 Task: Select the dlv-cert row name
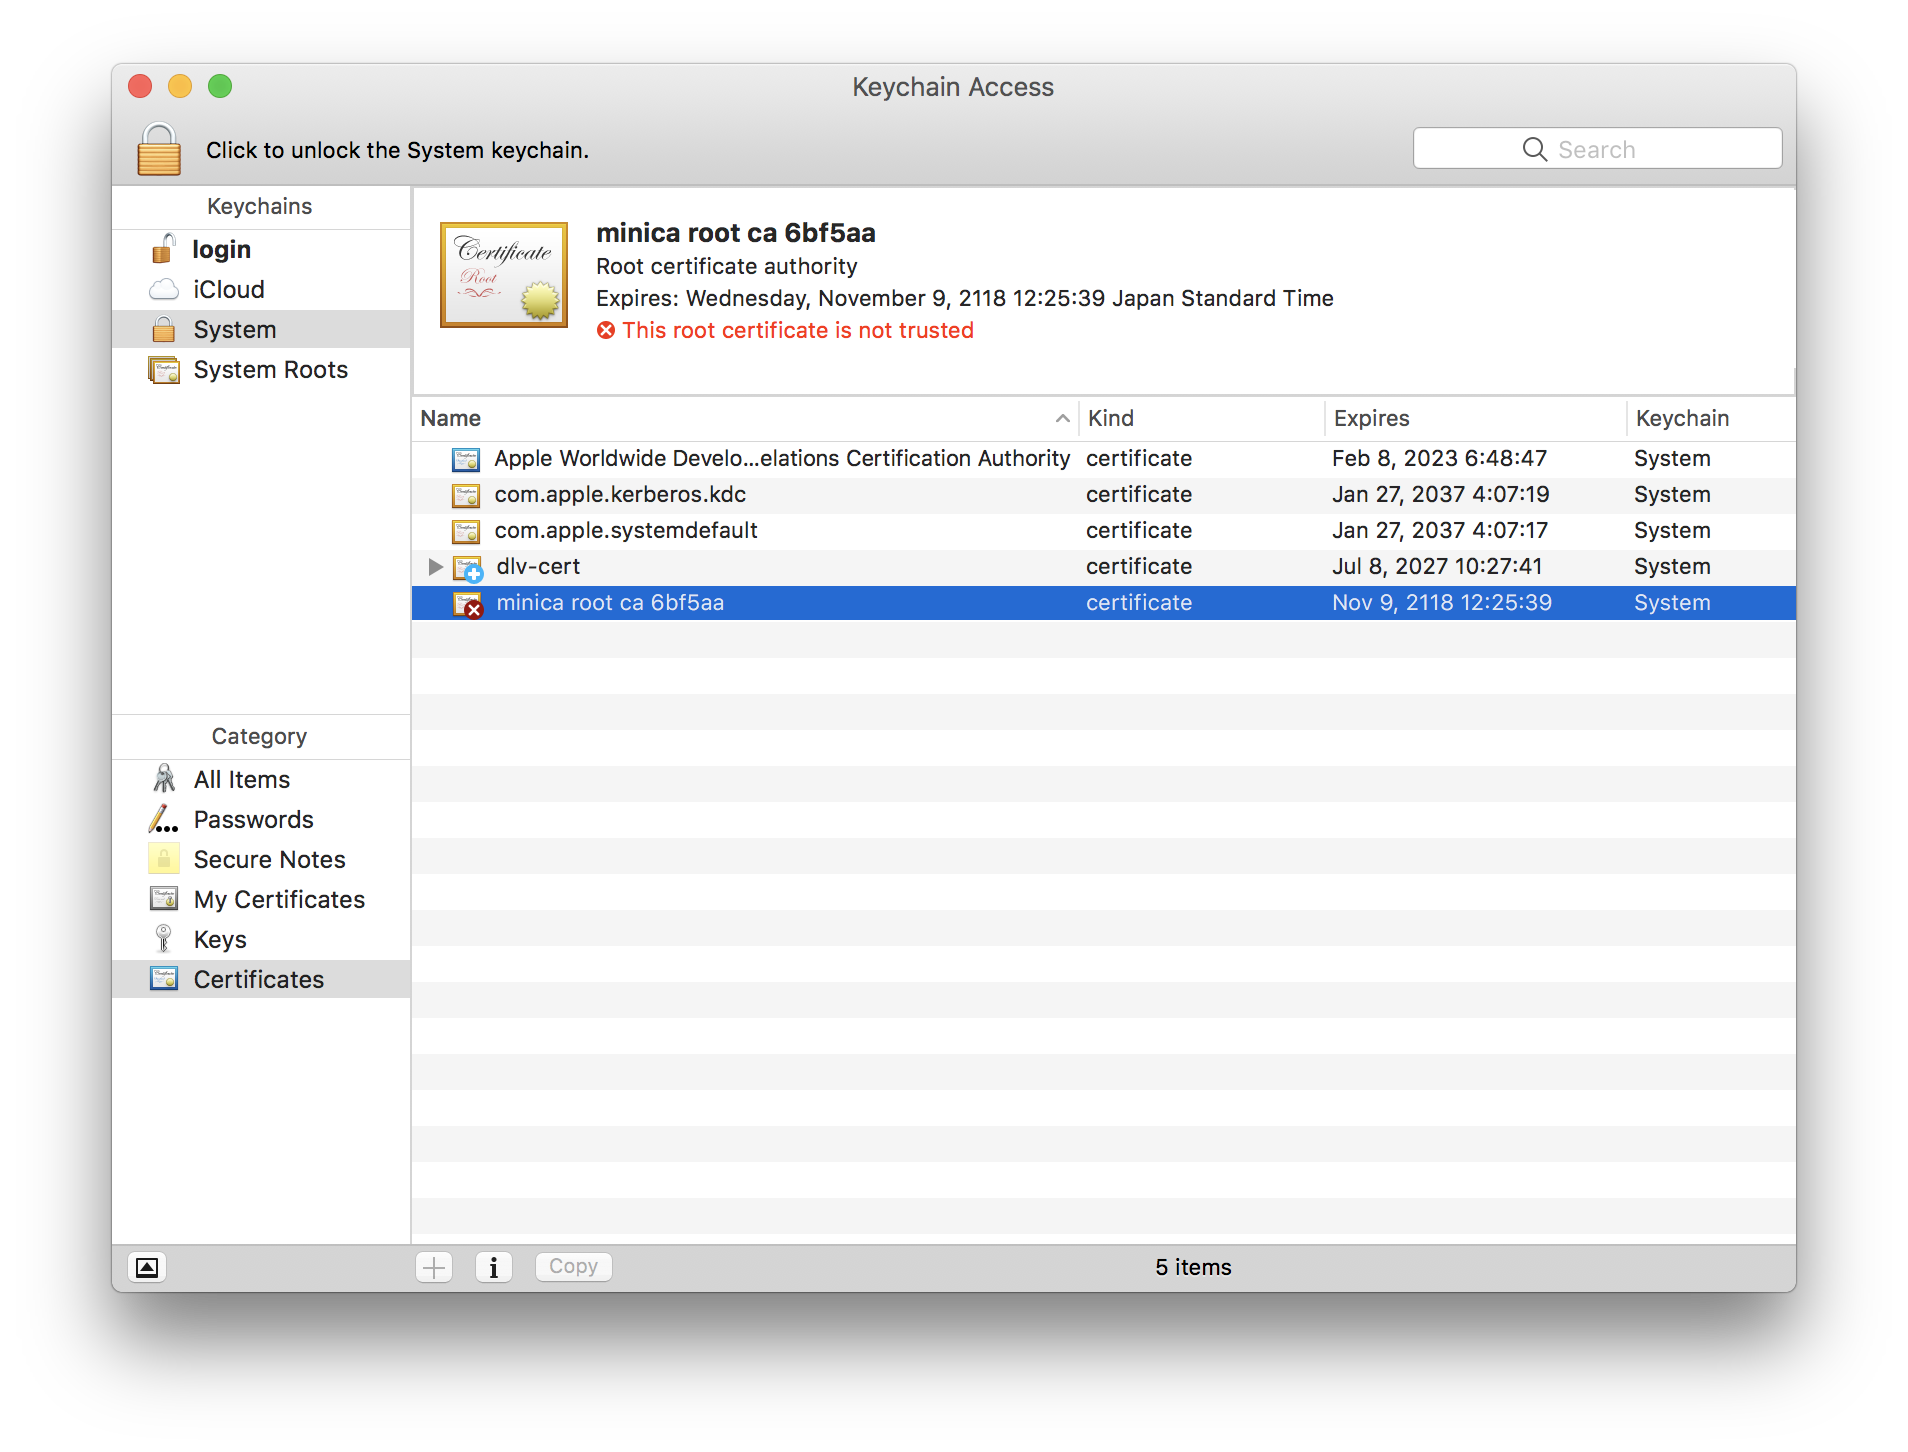click(538, 567)
